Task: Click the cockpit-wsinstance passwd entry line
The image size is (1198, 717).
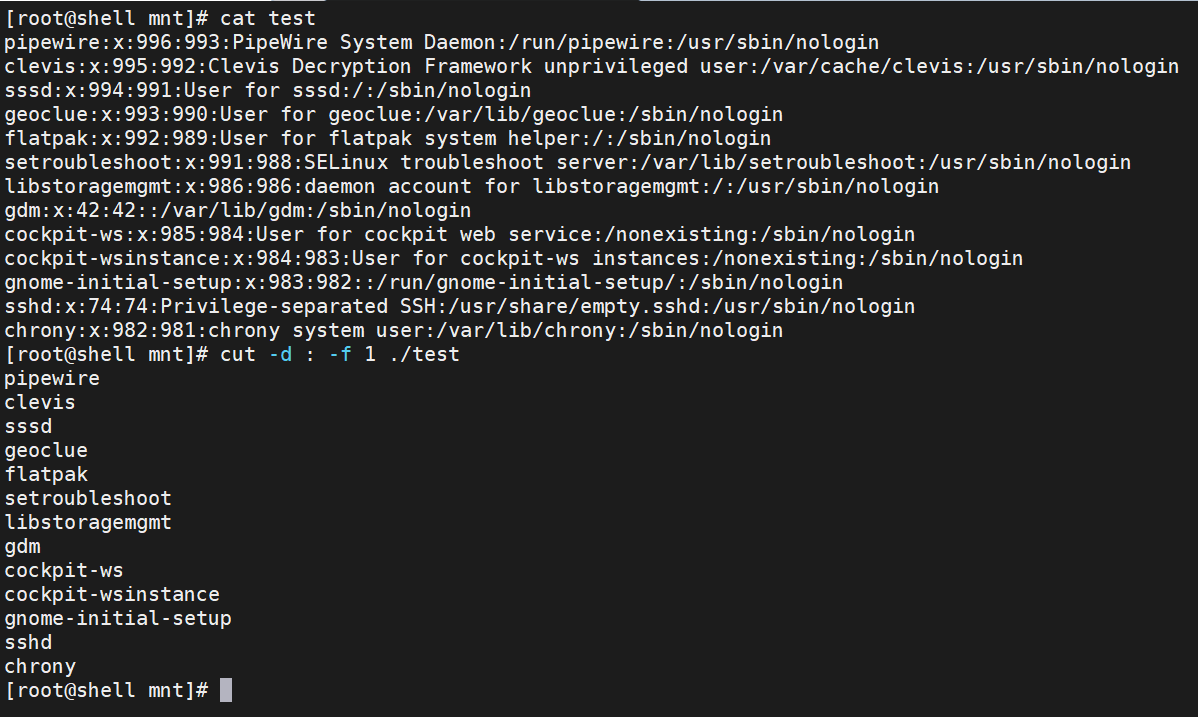Action: (x=513, y=258)
